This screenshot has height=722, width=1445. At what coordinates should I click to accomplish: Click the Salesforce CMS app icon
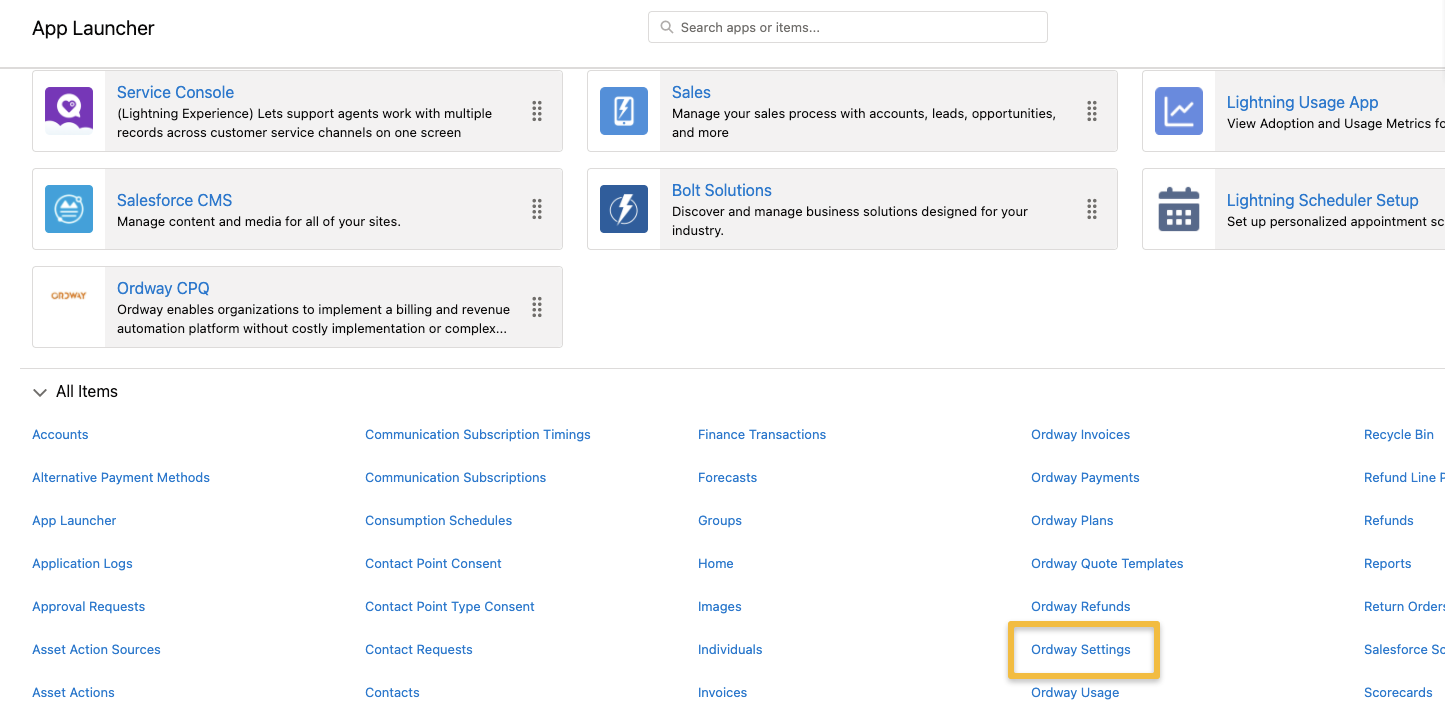coord(69,209)
